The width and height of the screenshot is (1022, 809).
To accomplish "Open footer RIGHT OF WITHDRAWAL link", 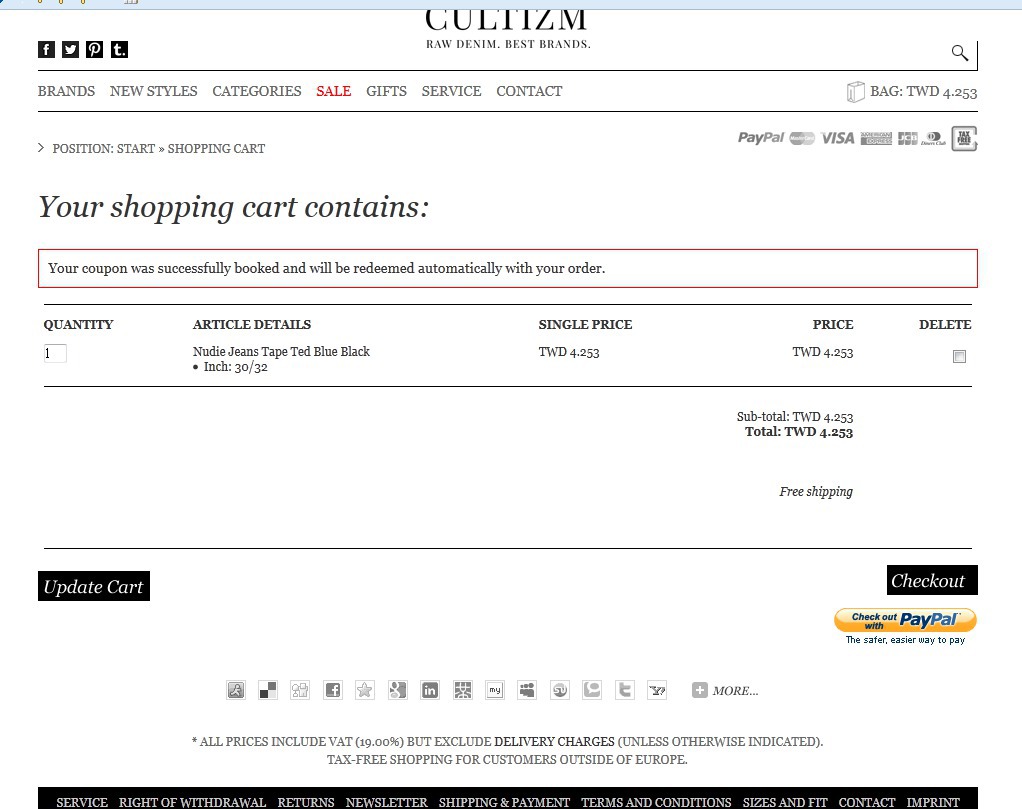I will [192, 802].
